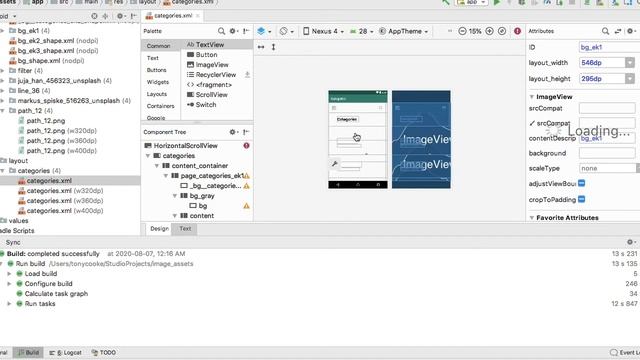
Task: Show the red error indicator in design toolbar
Action: tap(517, 31)
